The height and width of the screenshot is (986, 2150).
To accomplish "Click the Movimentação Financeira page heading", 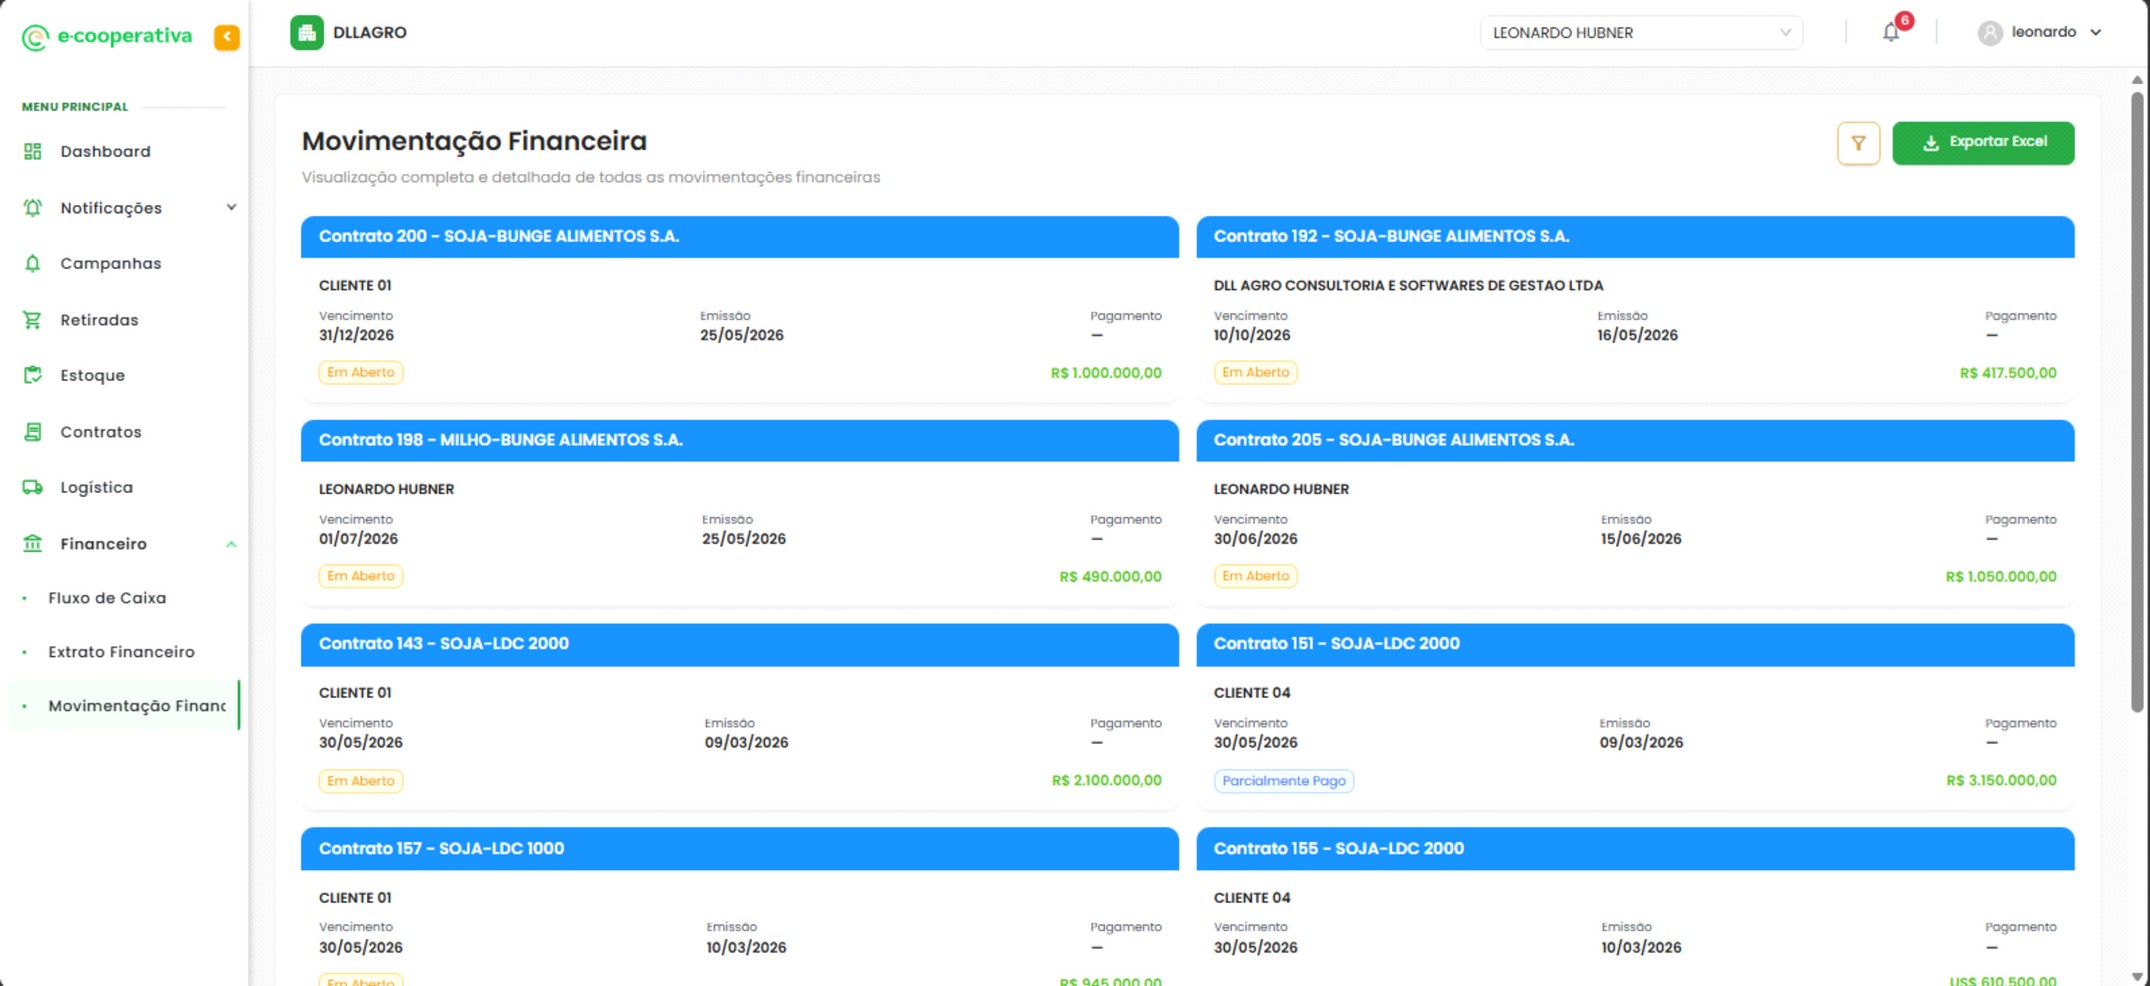I will [x=474, y=142].
